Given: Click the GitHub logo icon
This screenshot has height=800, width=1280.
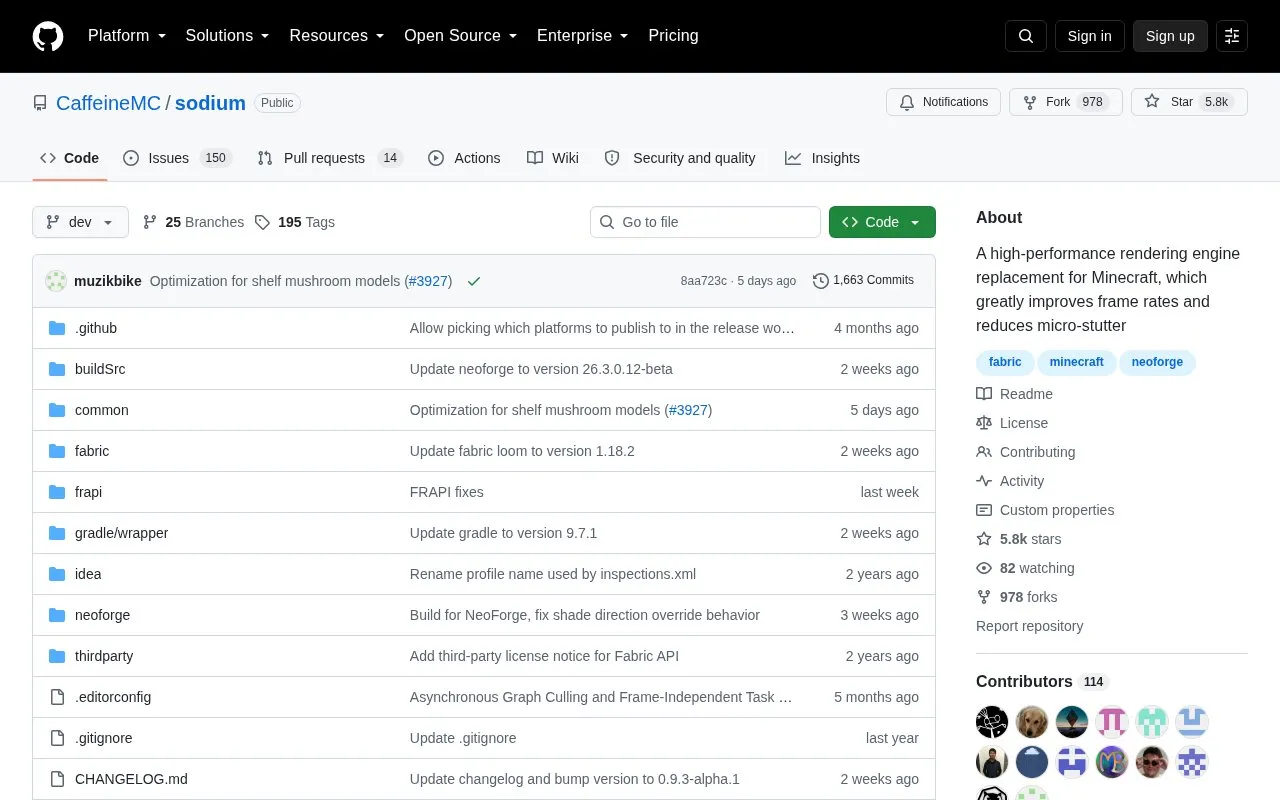Looking at the screenshot, I should coord(48,36).
